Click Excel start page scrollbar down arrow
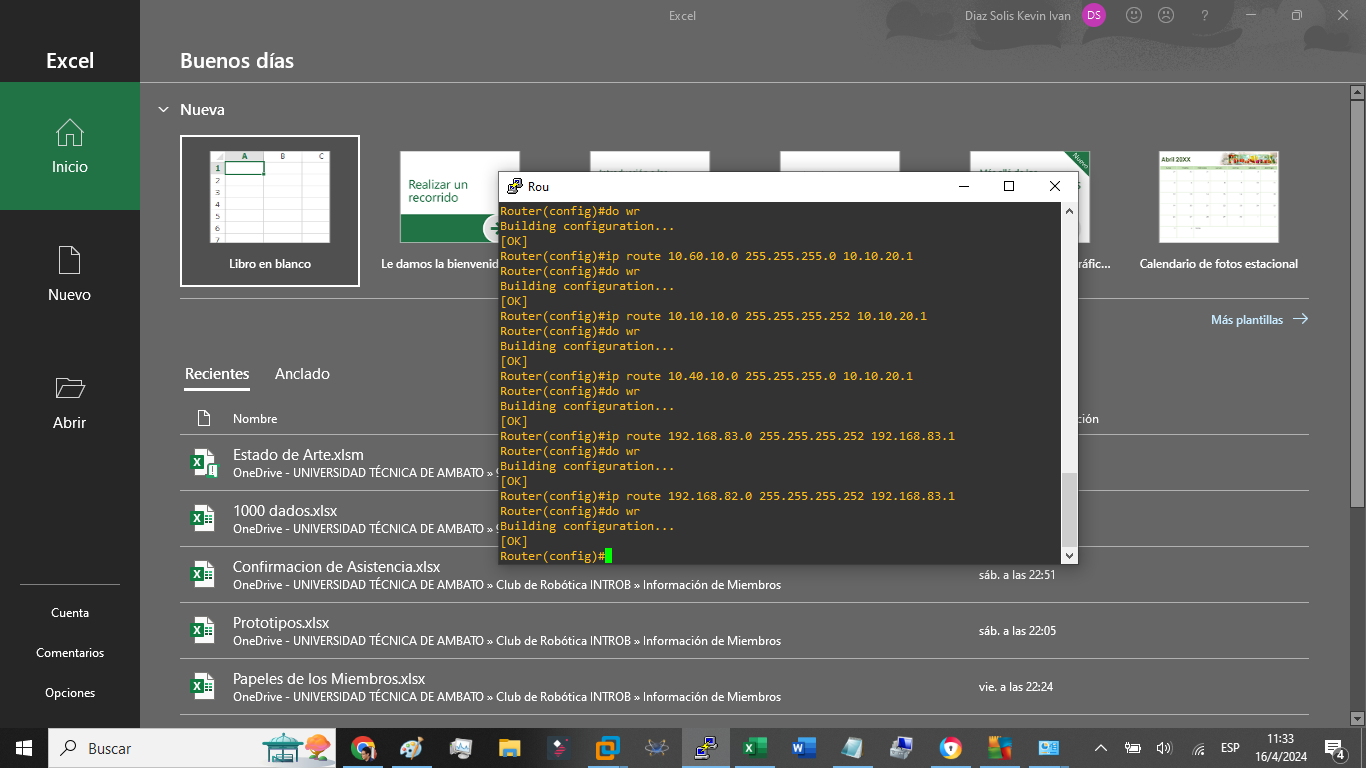Screen dimensions: 1366x768 click(x=1357, y=717)
